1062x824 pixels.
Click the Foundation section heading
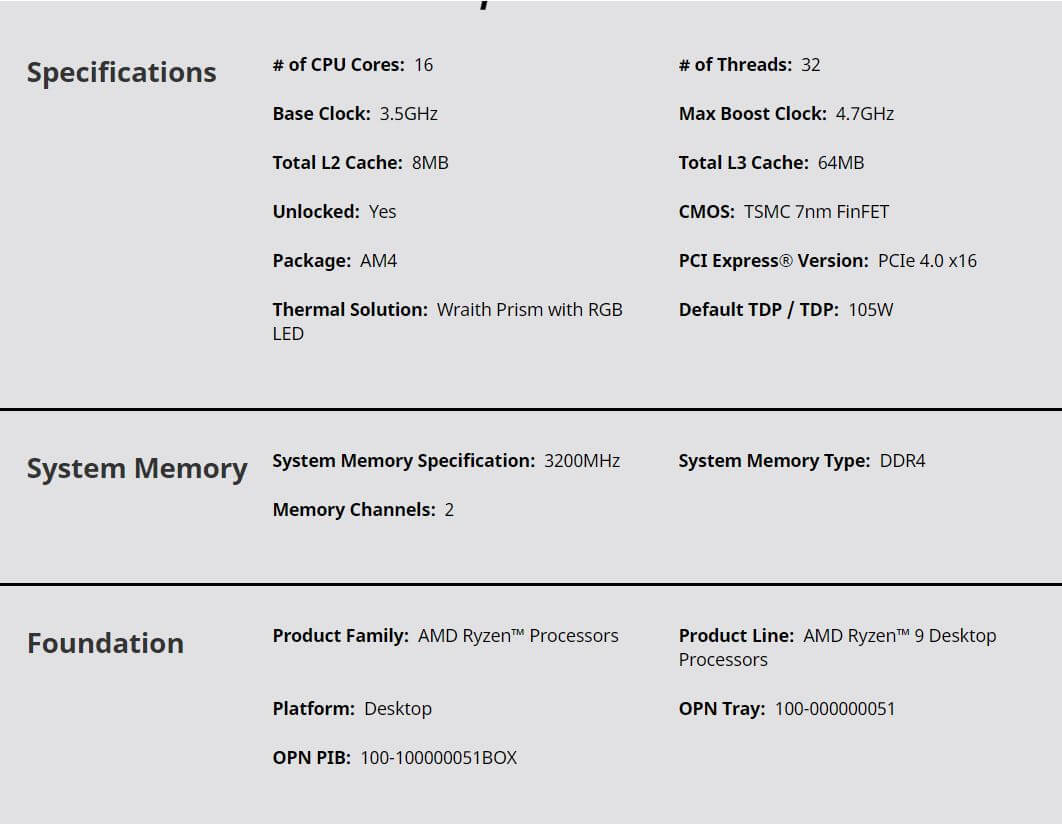coord(105,643)
